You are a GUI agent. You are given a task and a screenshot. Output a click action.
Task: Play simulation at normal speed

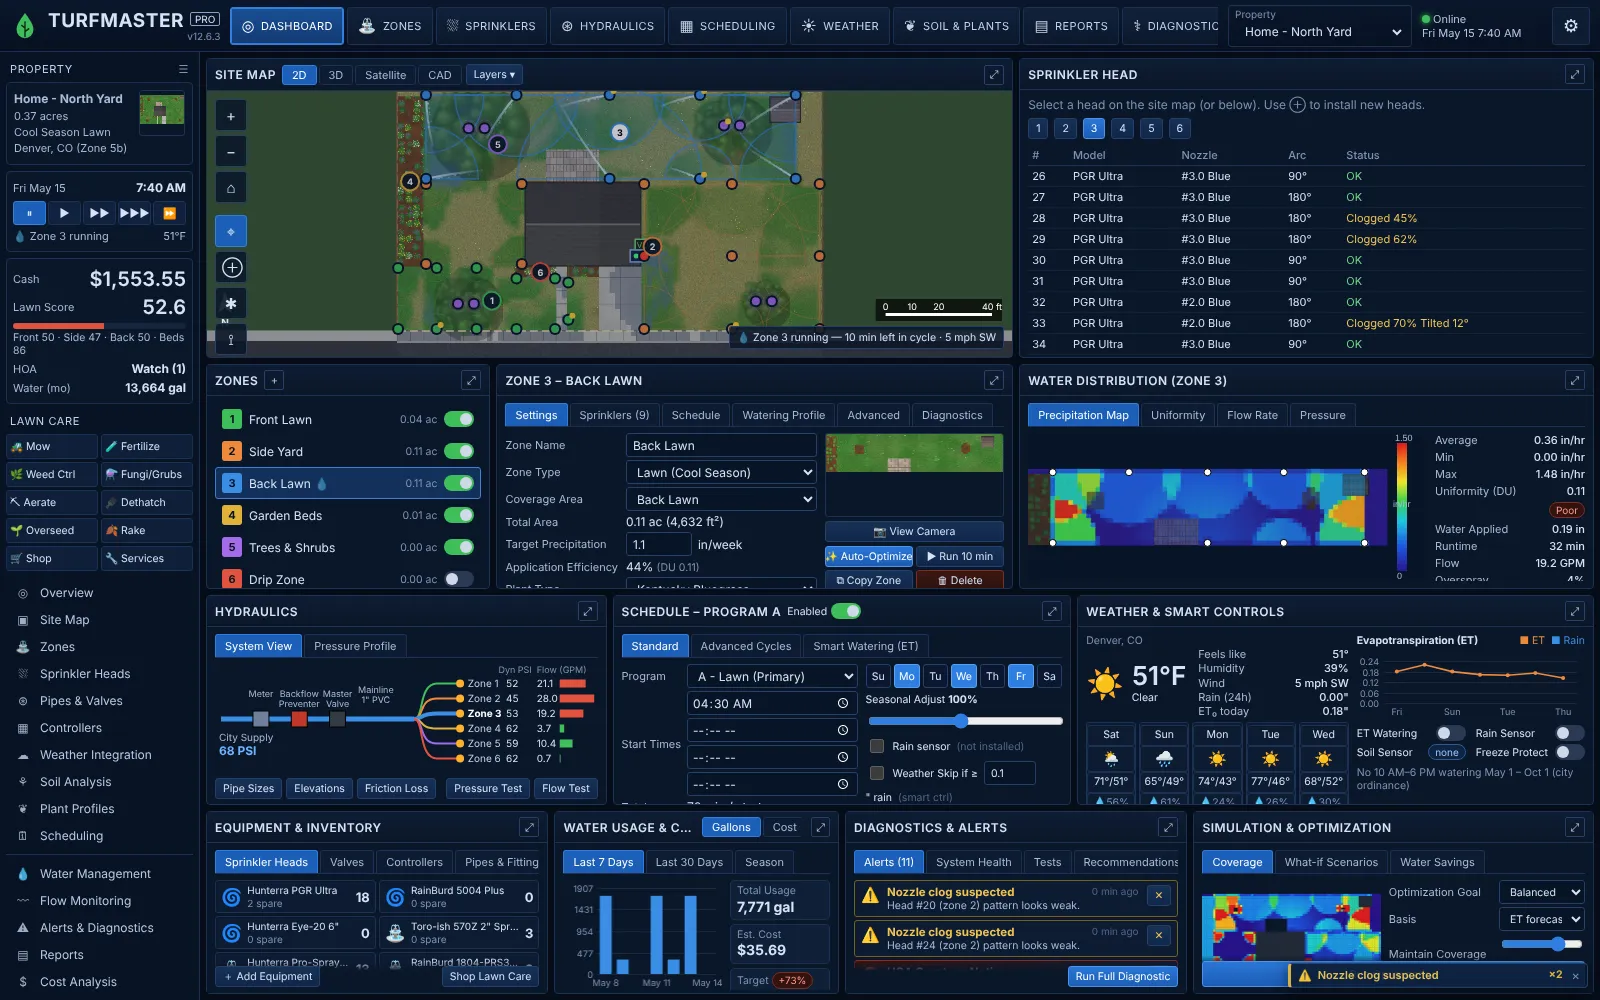click(64, 213)
